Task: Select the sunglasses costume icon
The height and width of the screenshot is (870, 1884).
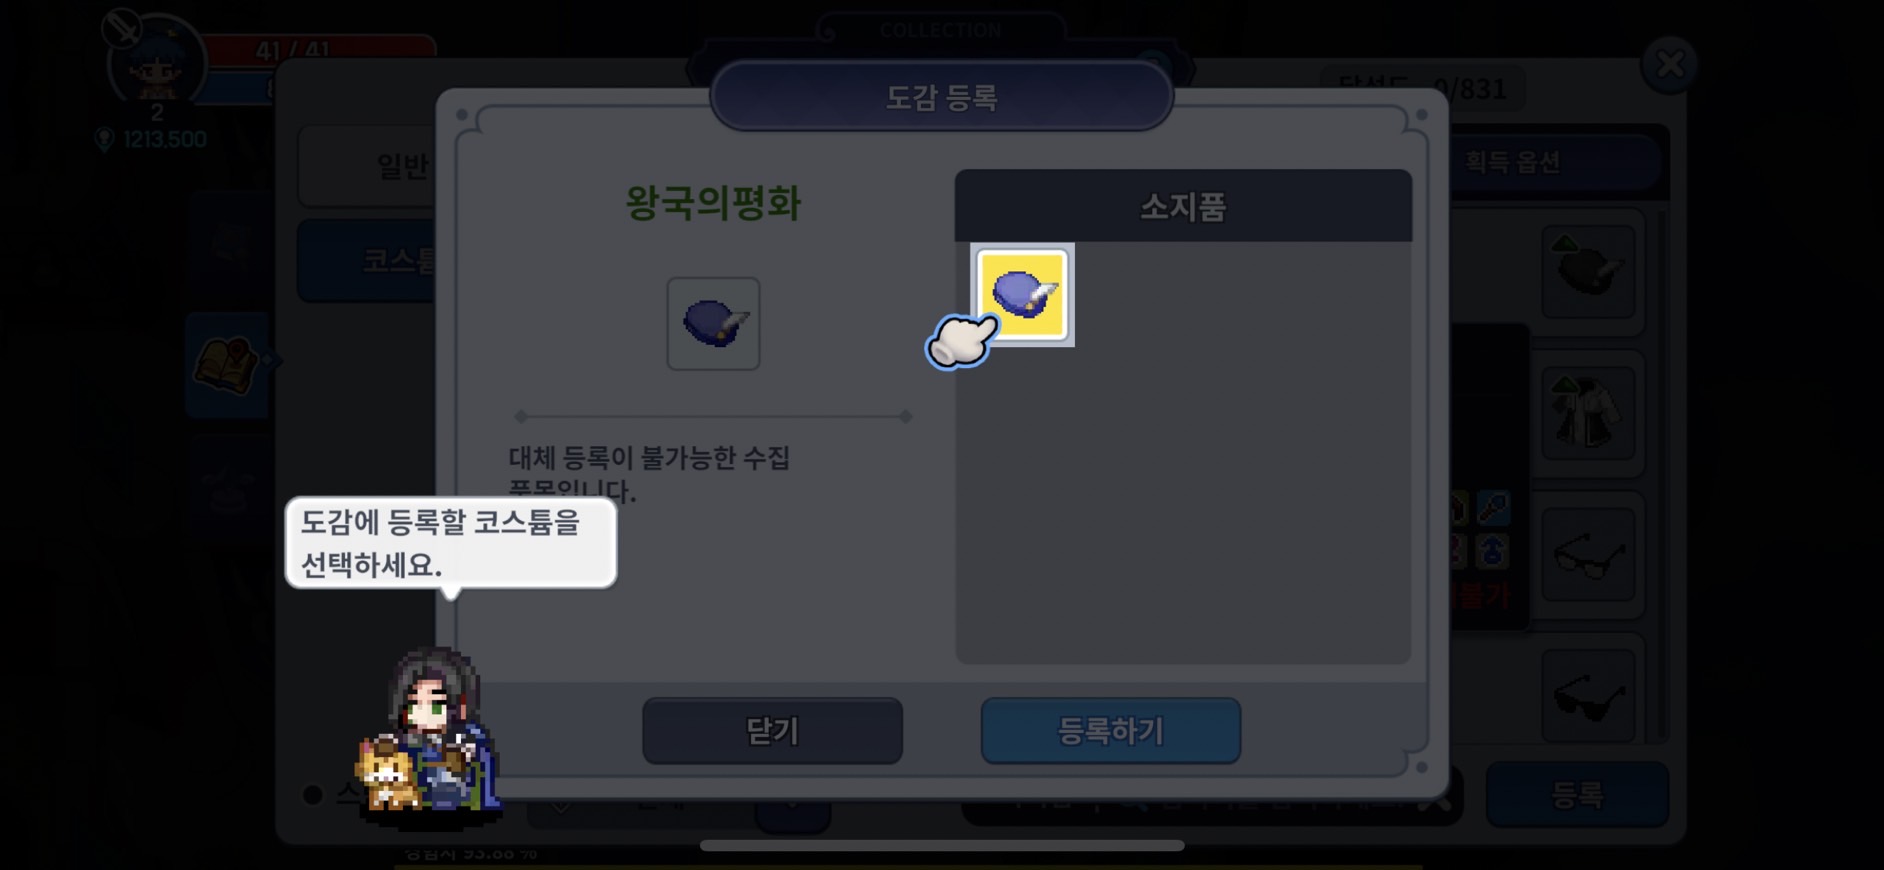Action: (x=1588, y=696)
